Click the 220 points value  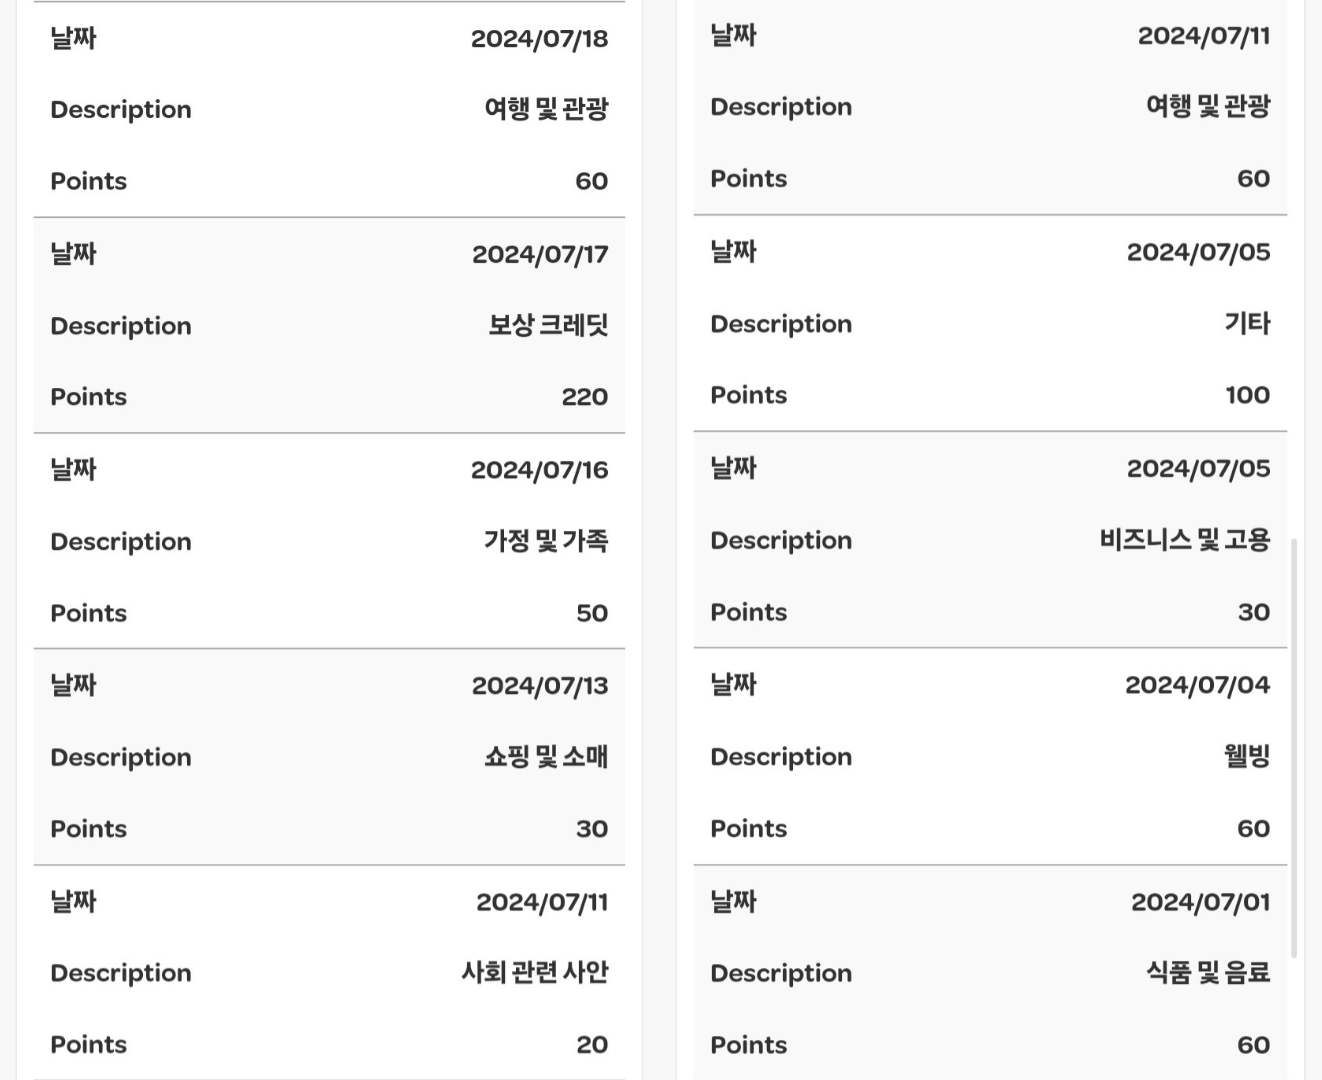(x=582, y=396)
